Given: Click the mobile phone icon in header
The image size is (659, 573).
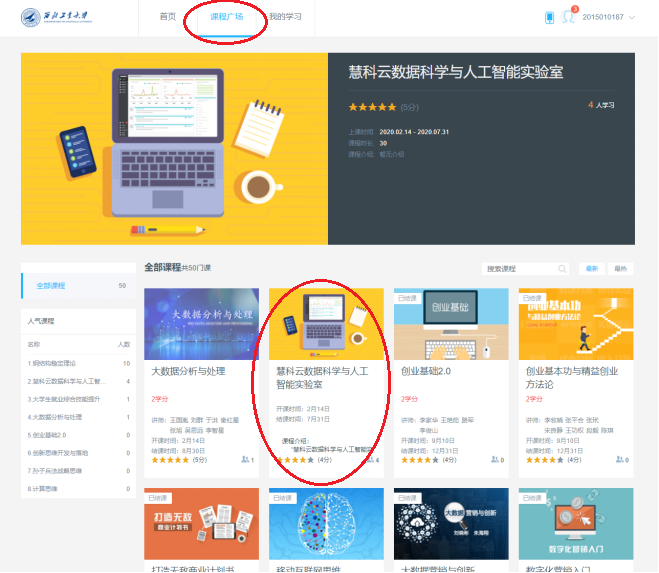Looking at the screenshot, I should click(549, 17).
